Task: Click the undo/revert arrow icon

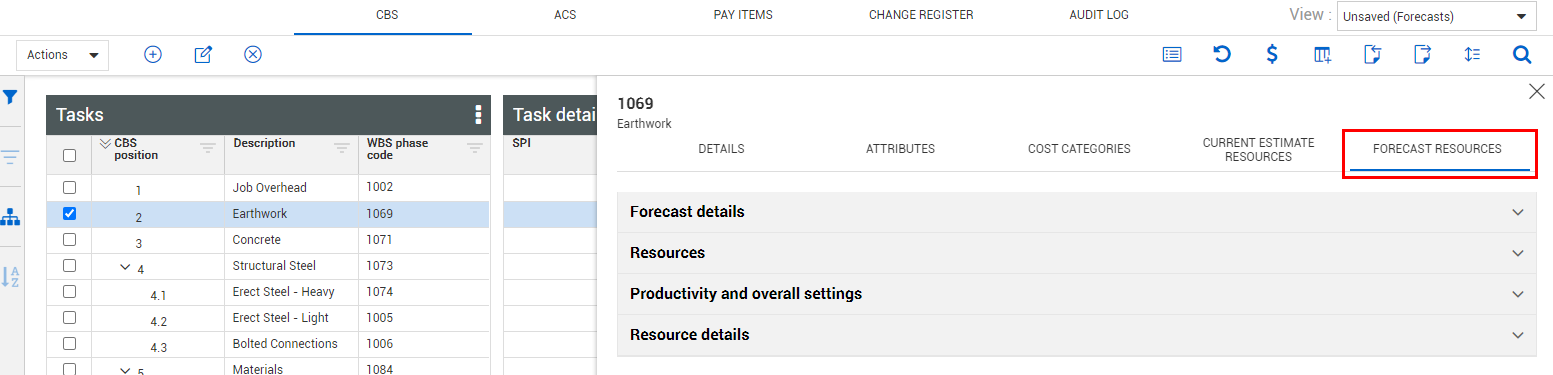Action: 1222,55
